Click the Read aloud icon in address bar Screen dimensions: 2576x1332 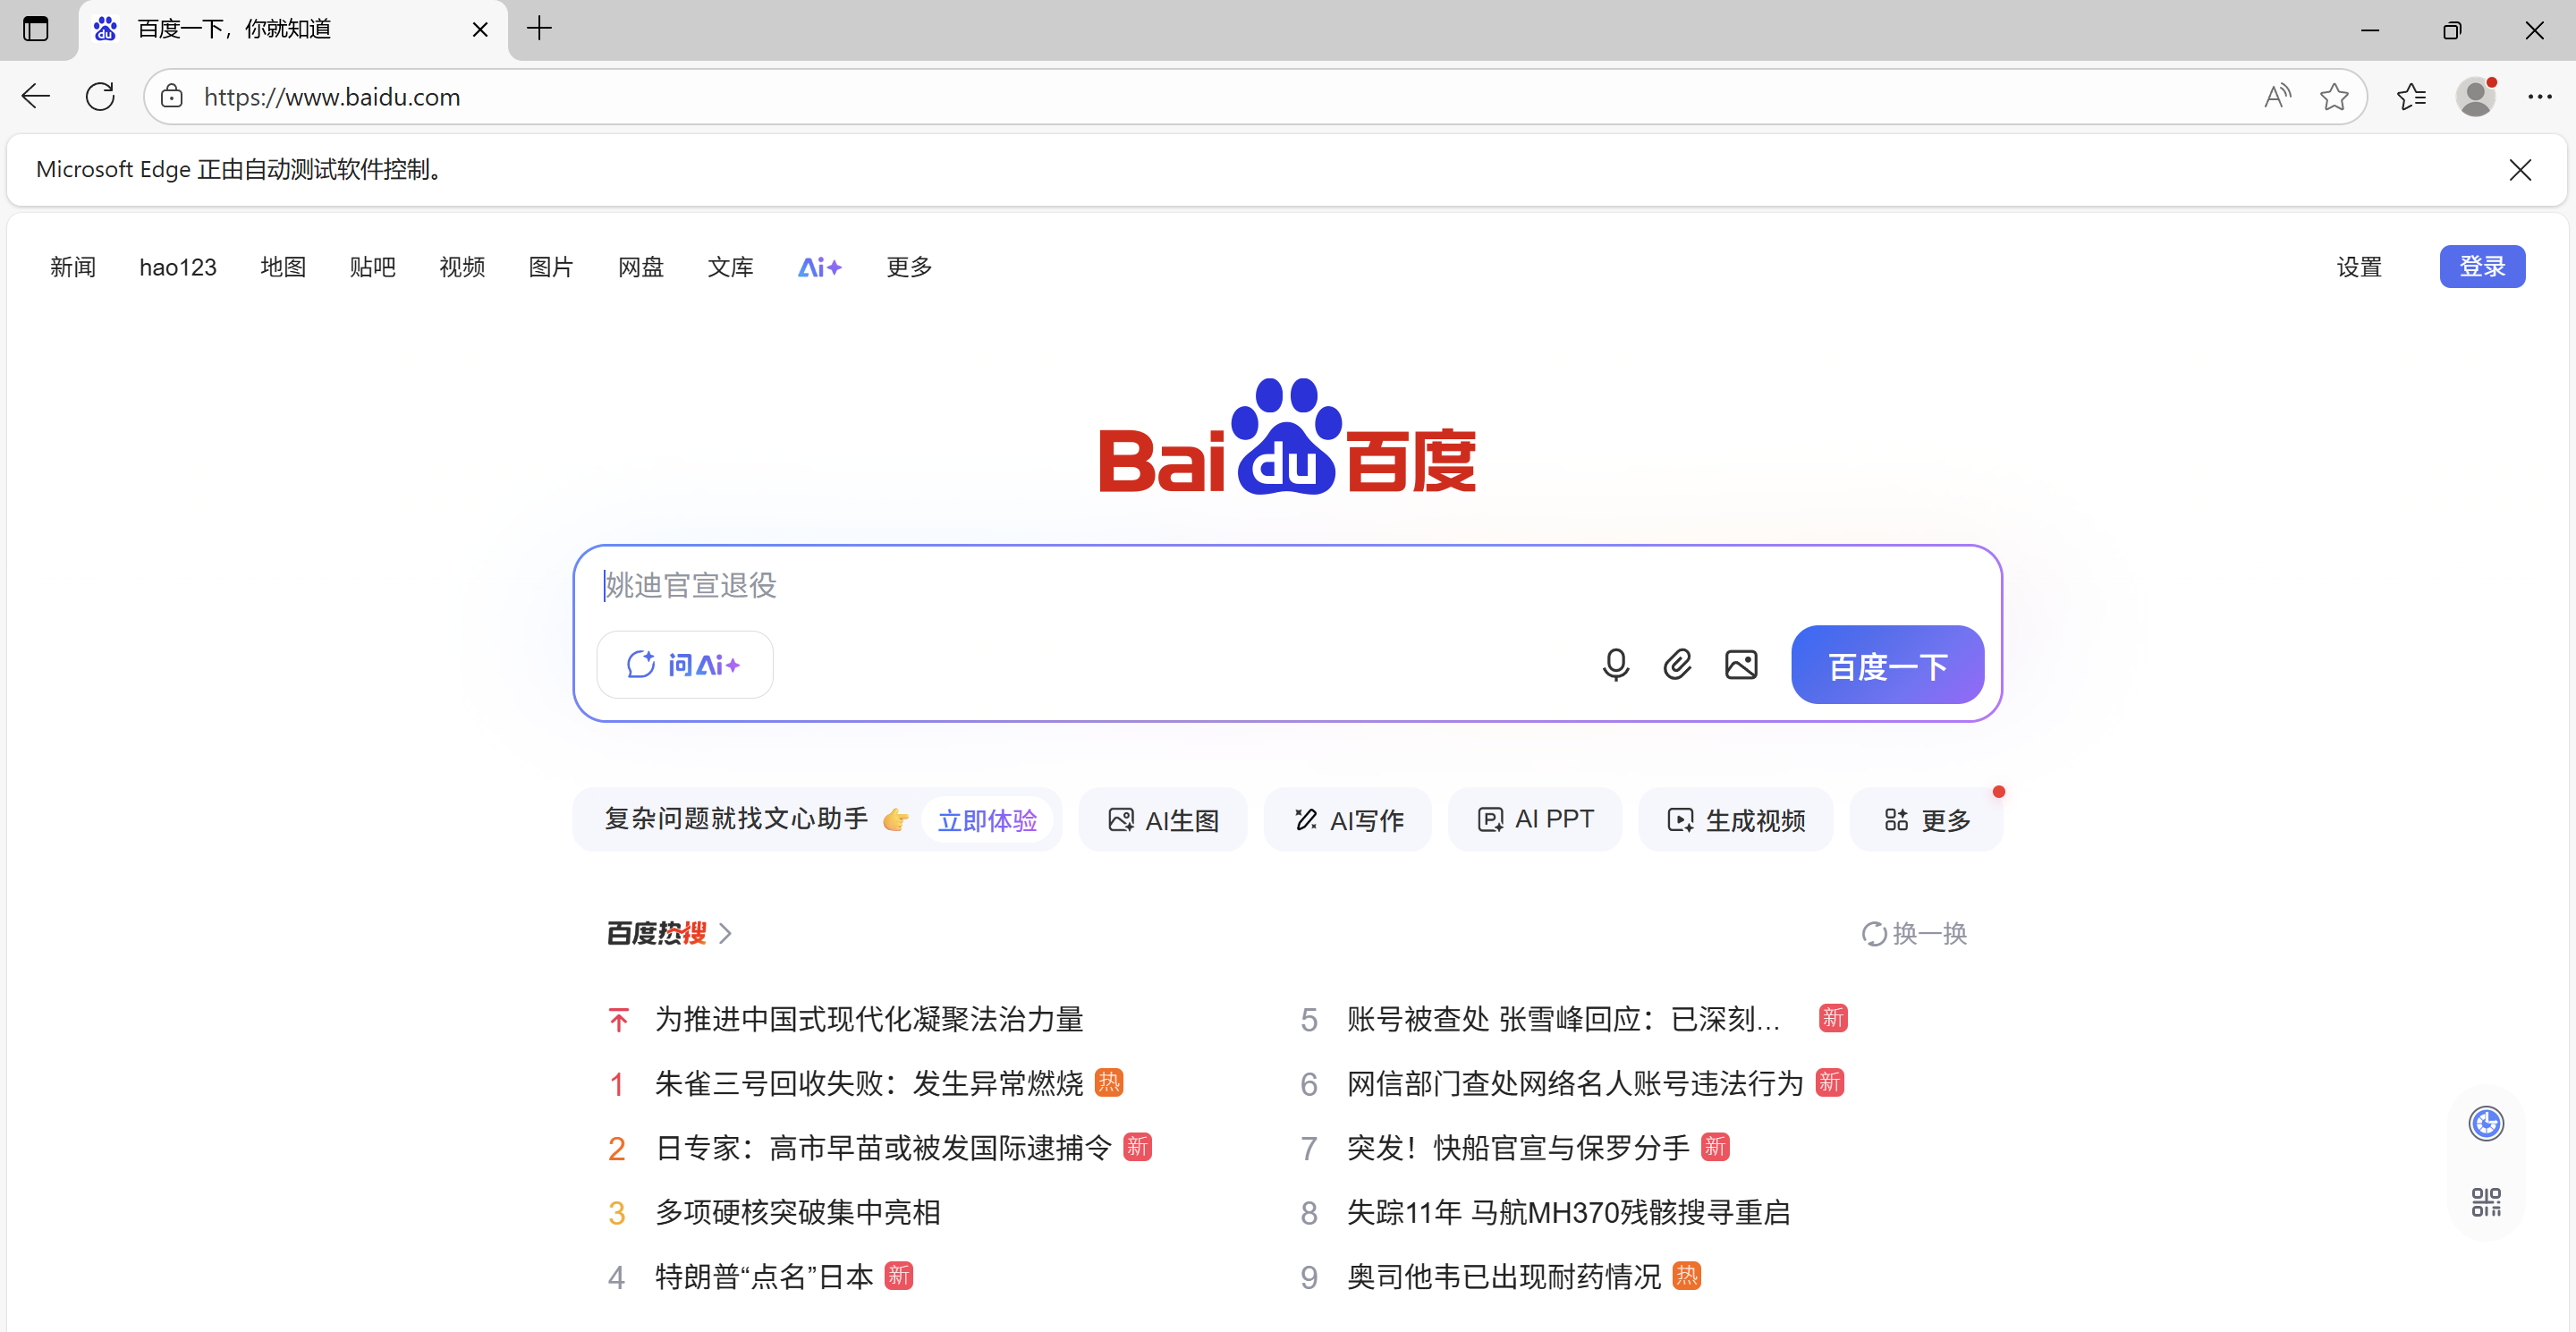[2277, 97]
